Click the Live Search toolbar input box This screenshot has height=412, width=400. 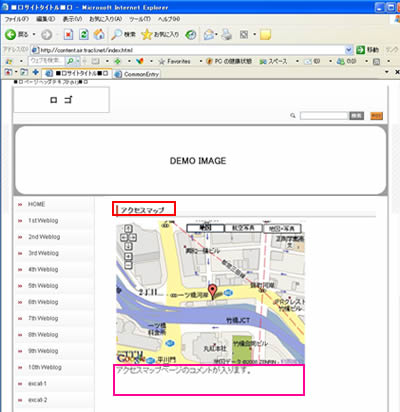47,61
